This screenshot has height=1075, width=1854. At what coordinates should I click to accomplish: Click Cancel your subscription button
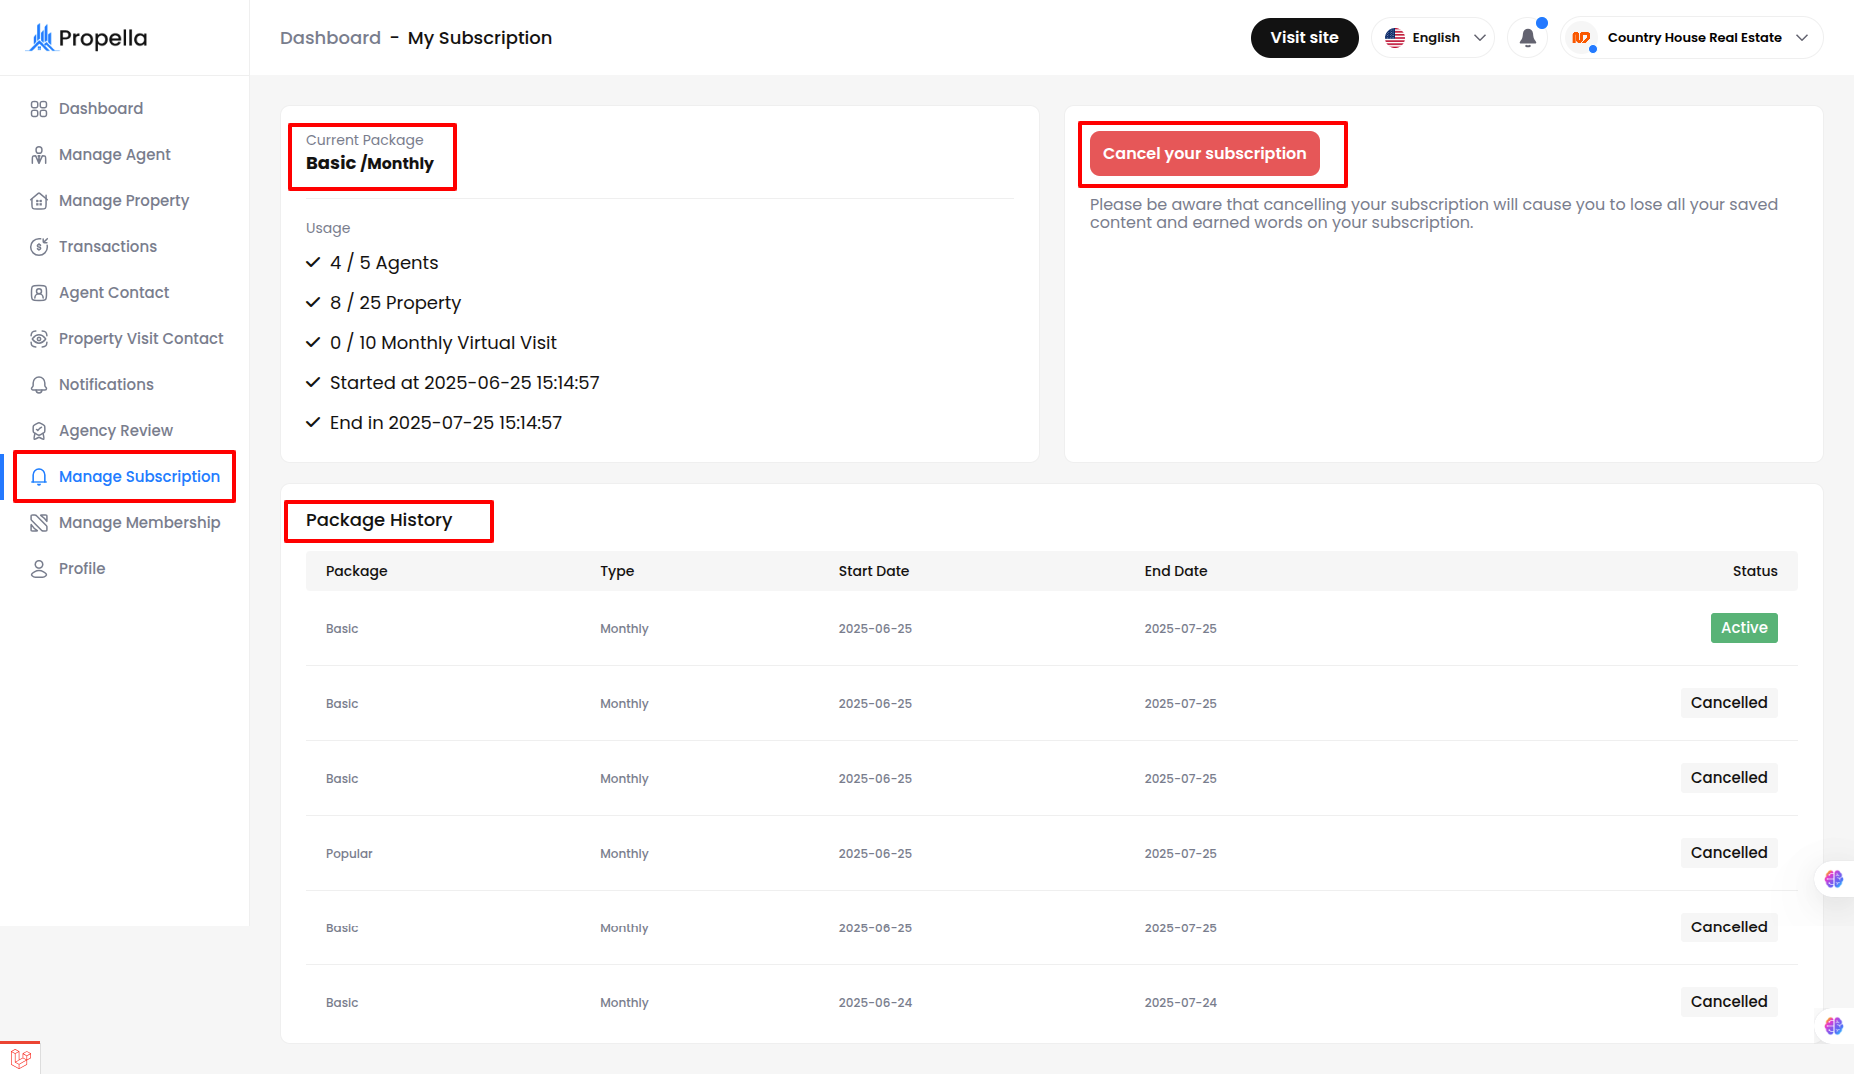point(1204,154)
